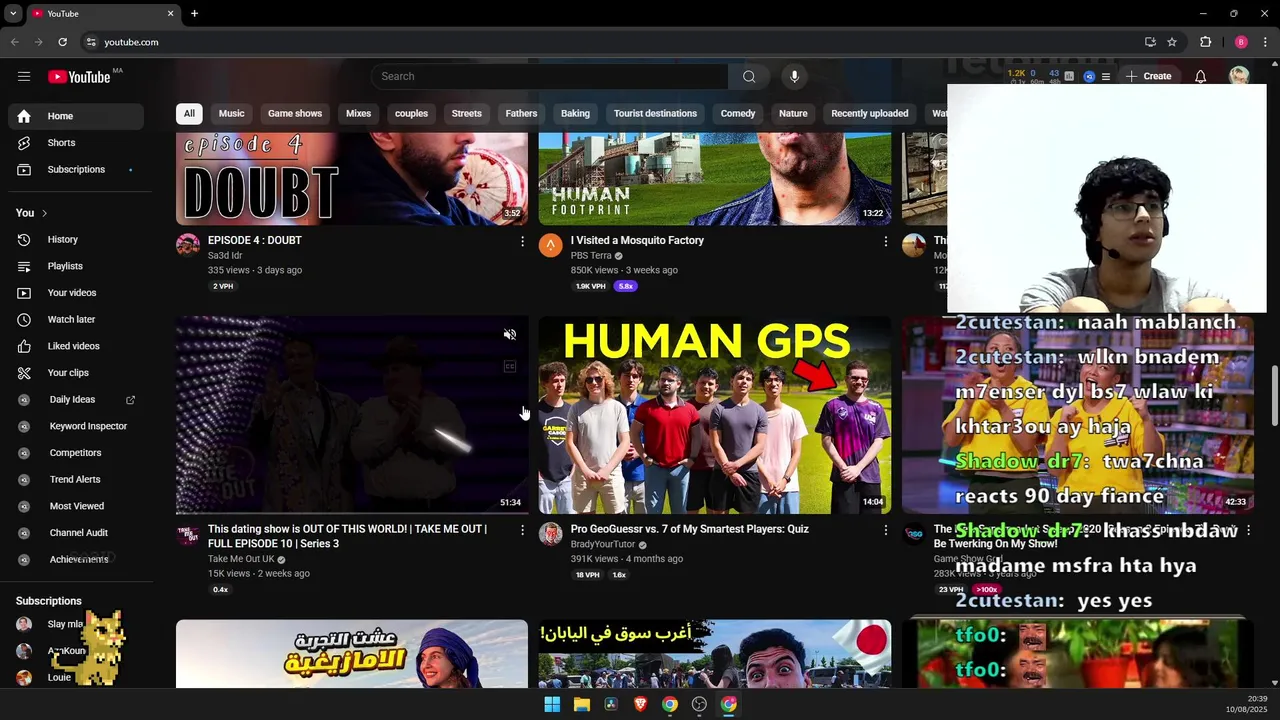Open Your clips

[76, 373]
